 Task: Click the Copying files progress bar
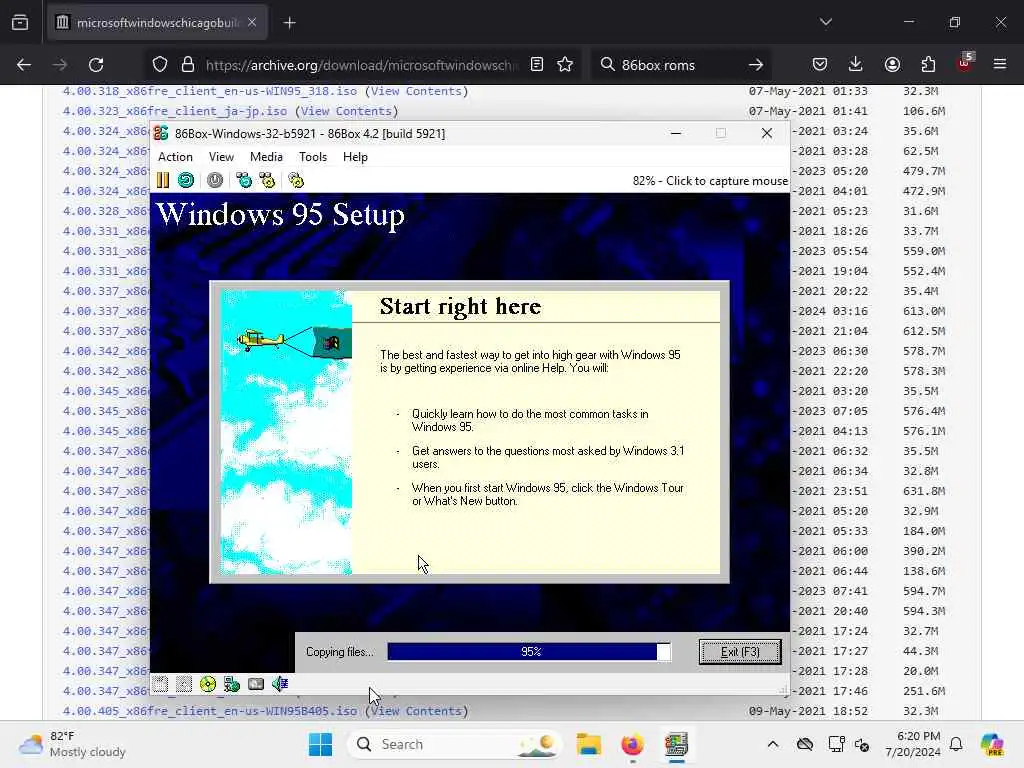(x=529, y=652)
